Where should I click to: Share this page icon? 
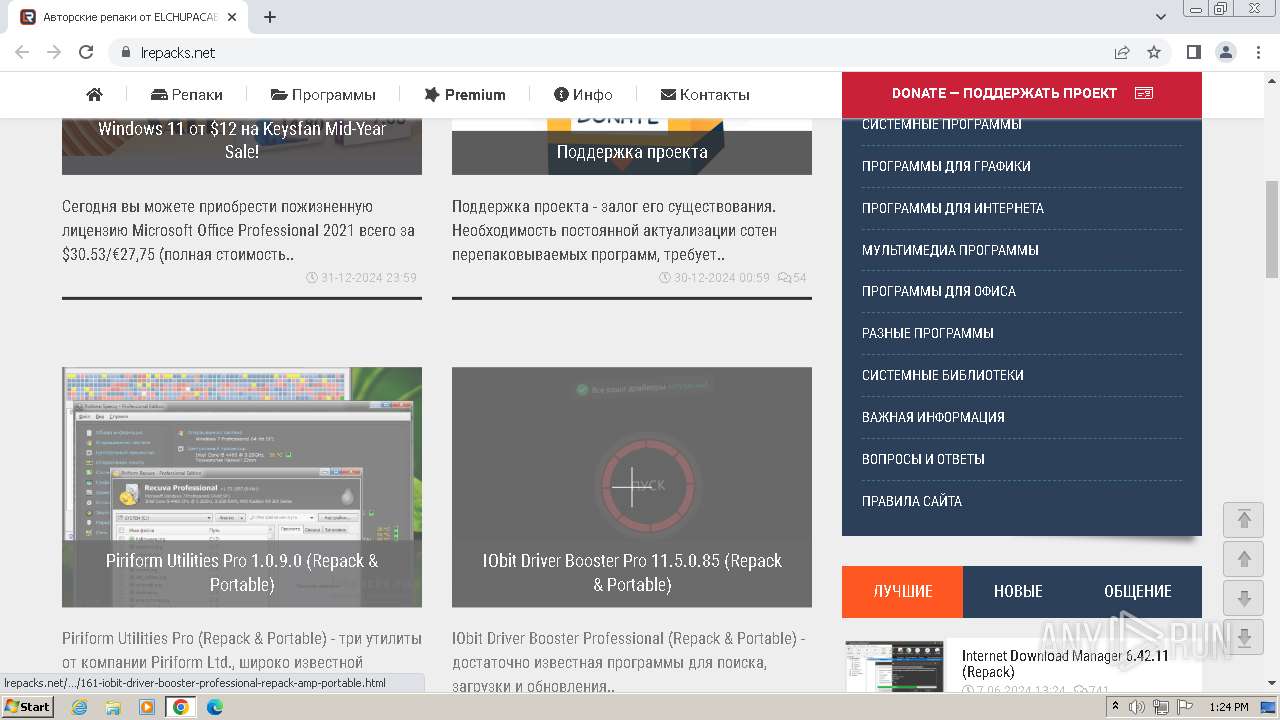tap(1122, 52)
